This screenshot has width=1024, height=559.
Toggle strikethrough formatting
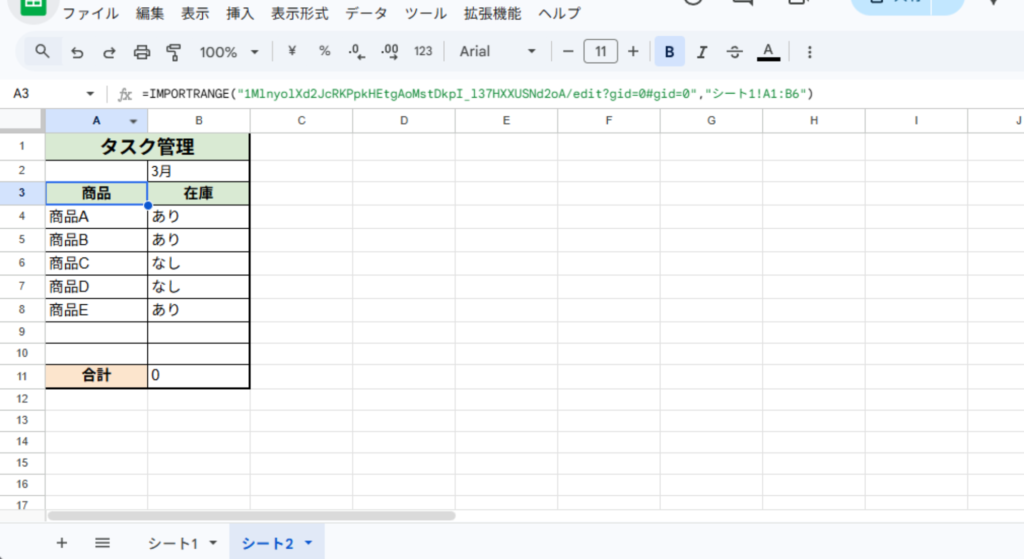pos(735,51)
